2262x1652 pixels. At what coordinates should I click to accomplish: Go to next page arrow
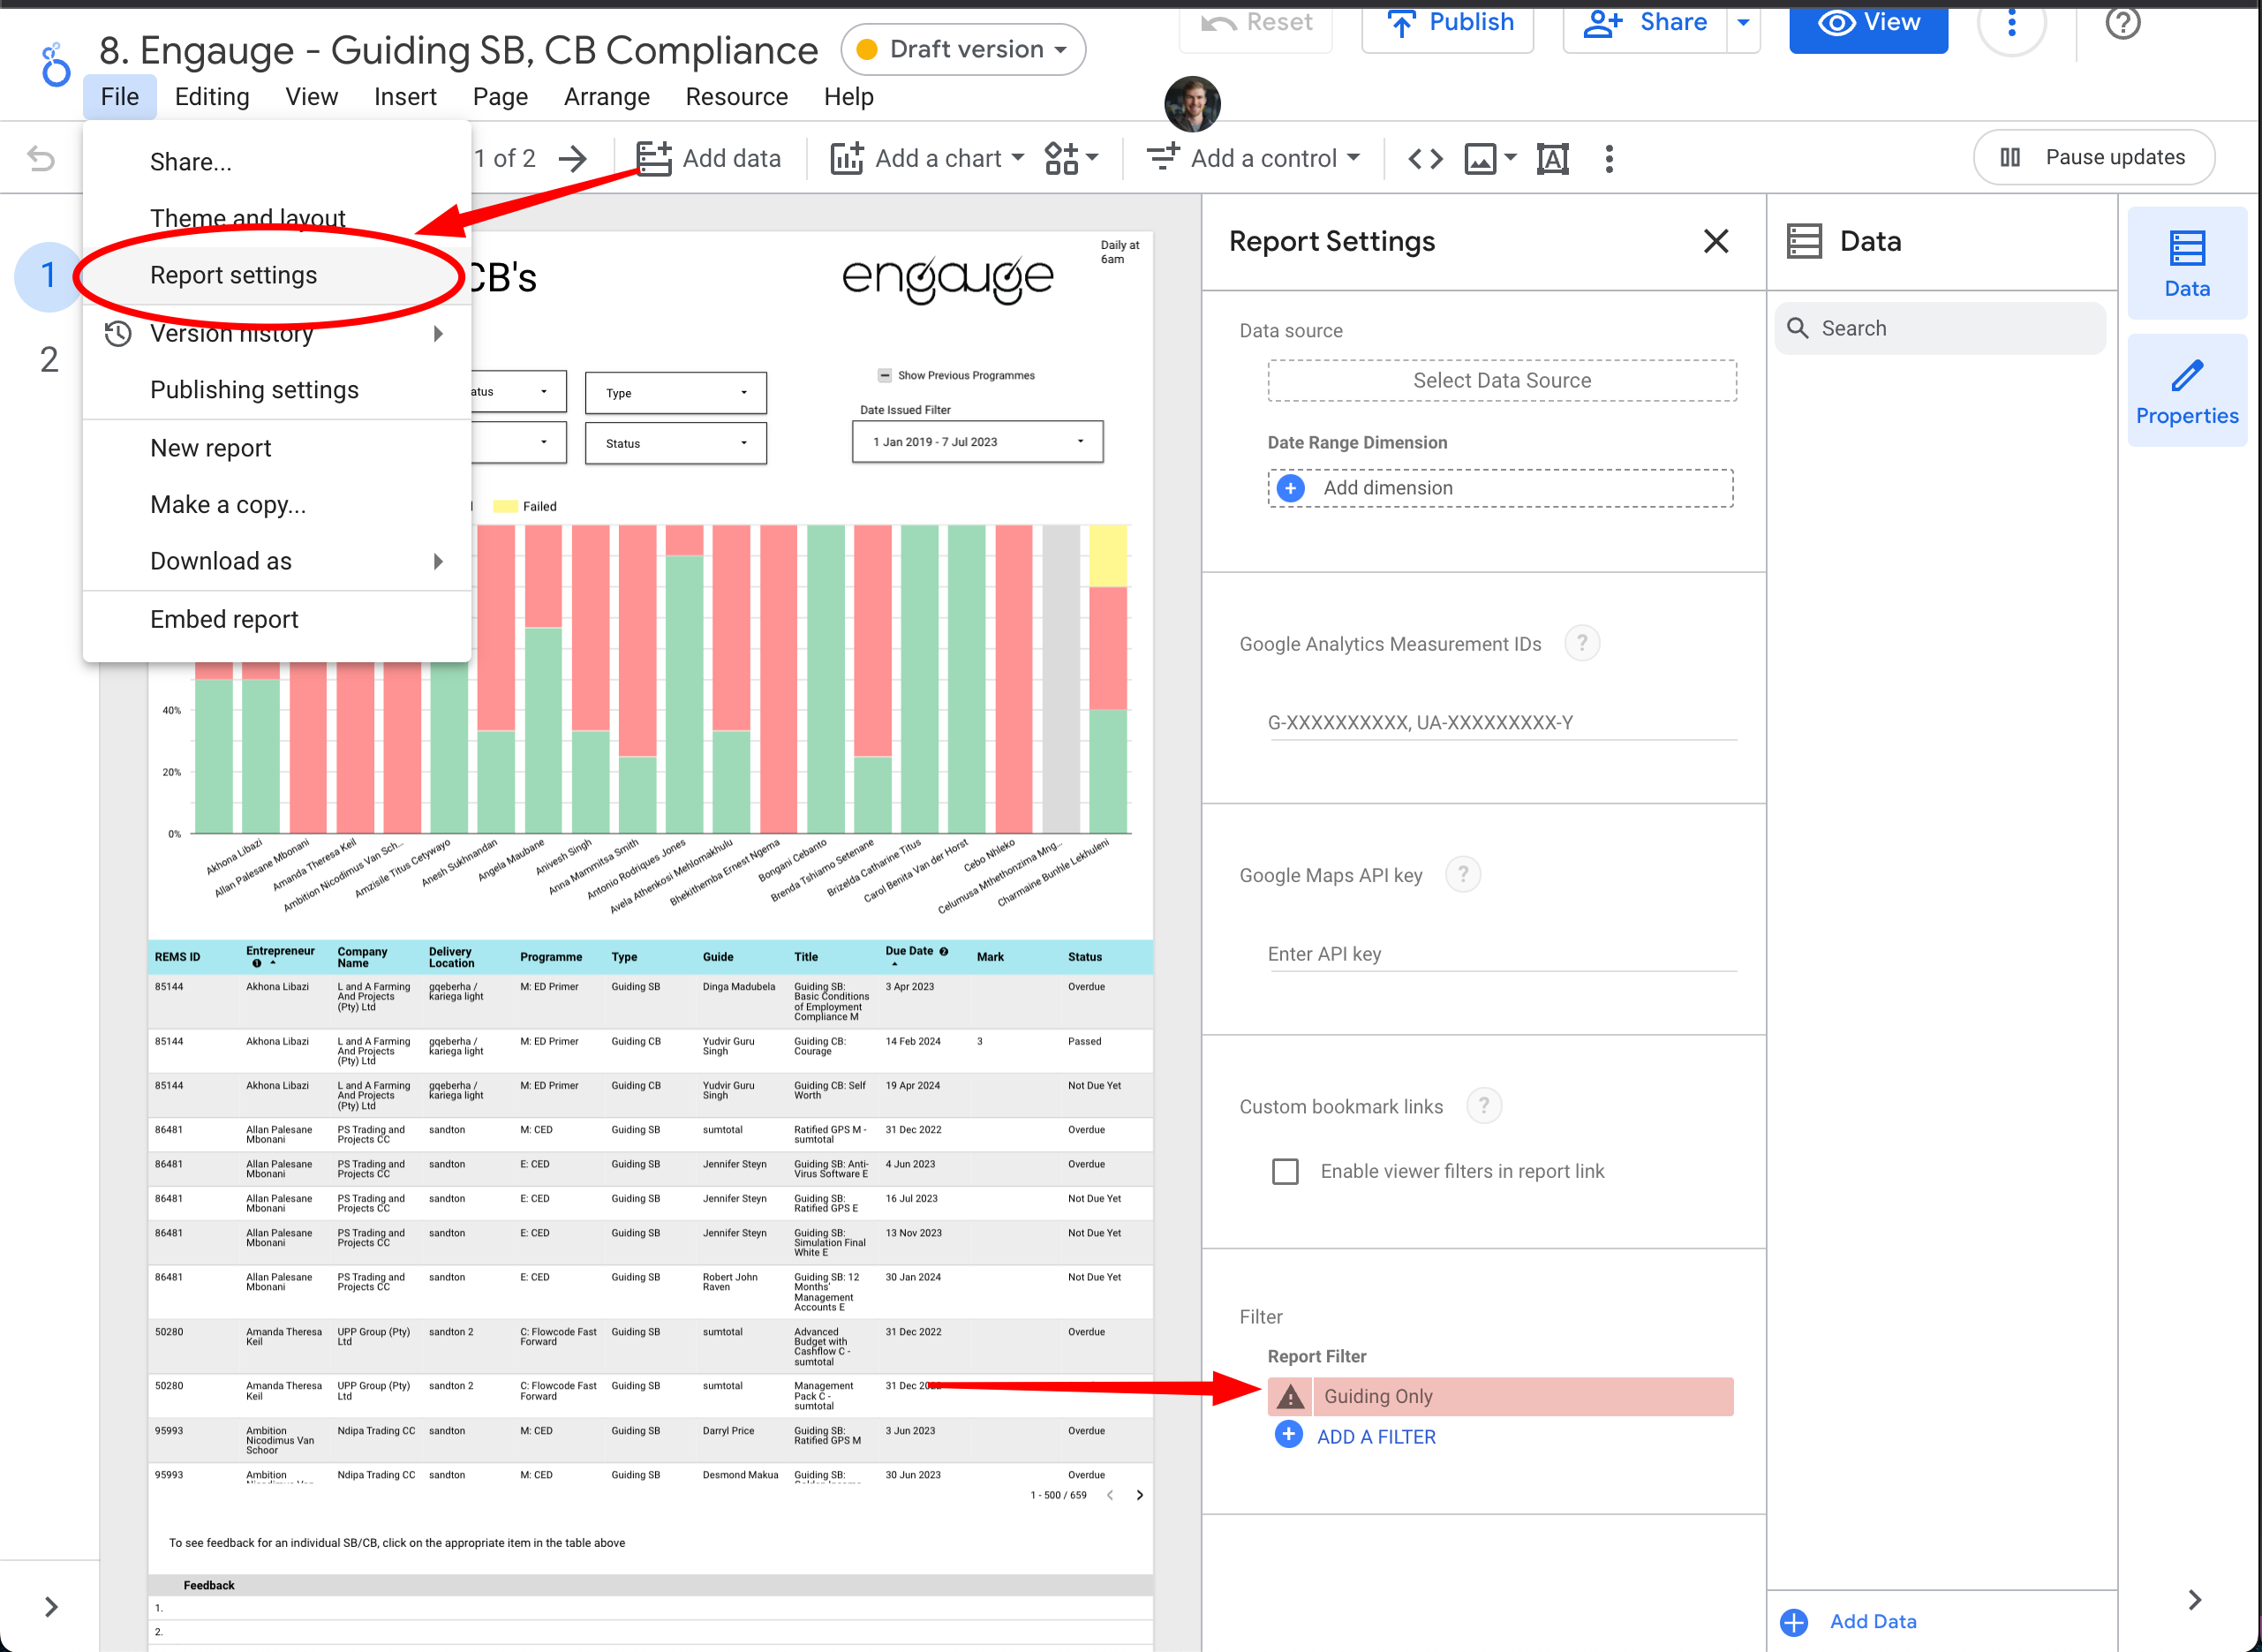[x=573, y=158]
